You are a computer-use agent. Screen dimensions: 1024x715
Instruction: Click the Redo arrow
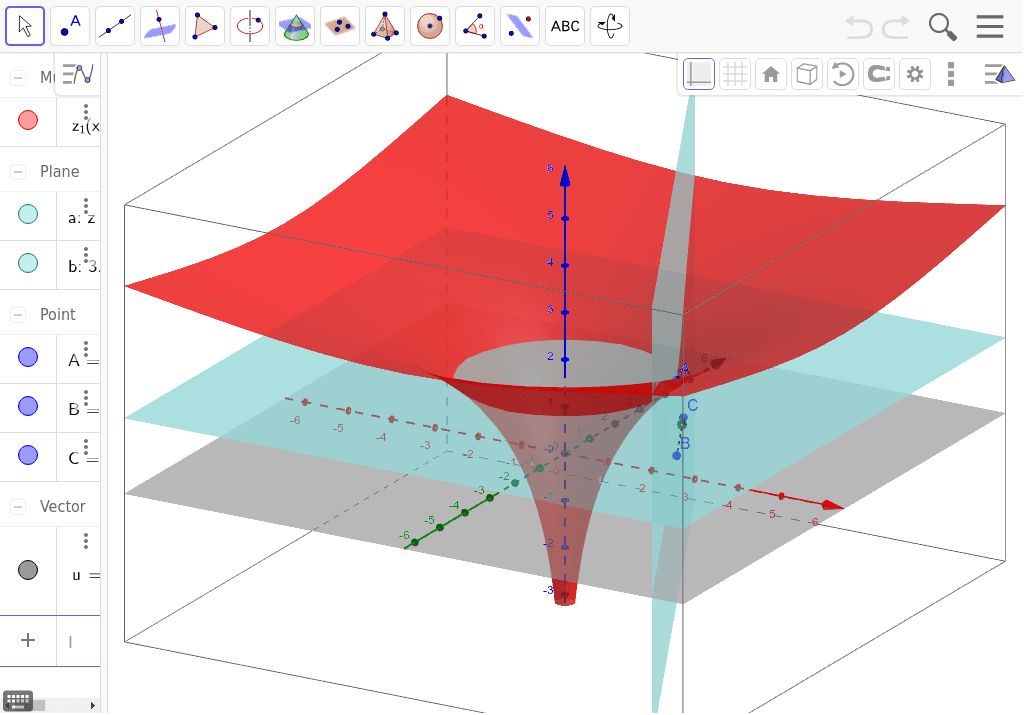point(896,27)
